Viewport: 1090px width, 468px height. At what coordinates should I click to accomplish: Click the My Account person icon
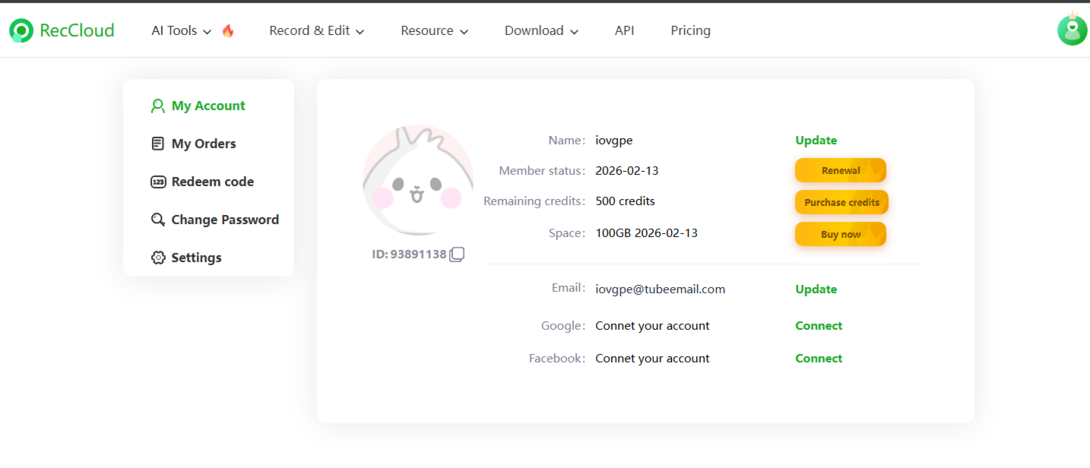[158, 106]
